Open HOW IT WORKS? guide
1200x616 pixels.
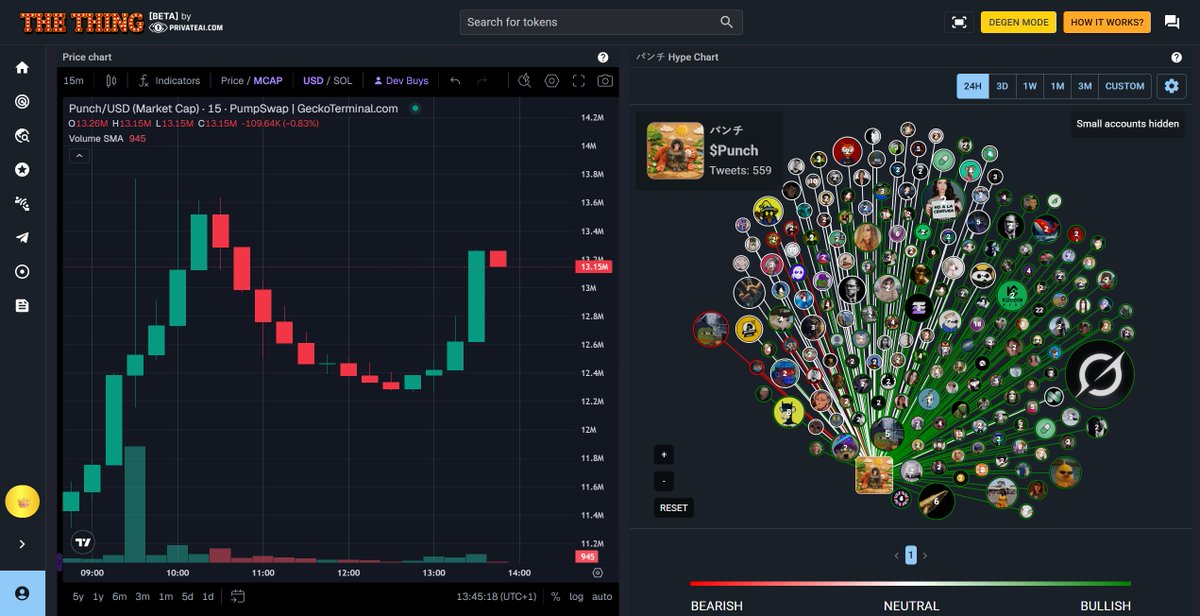[1107, 22]
